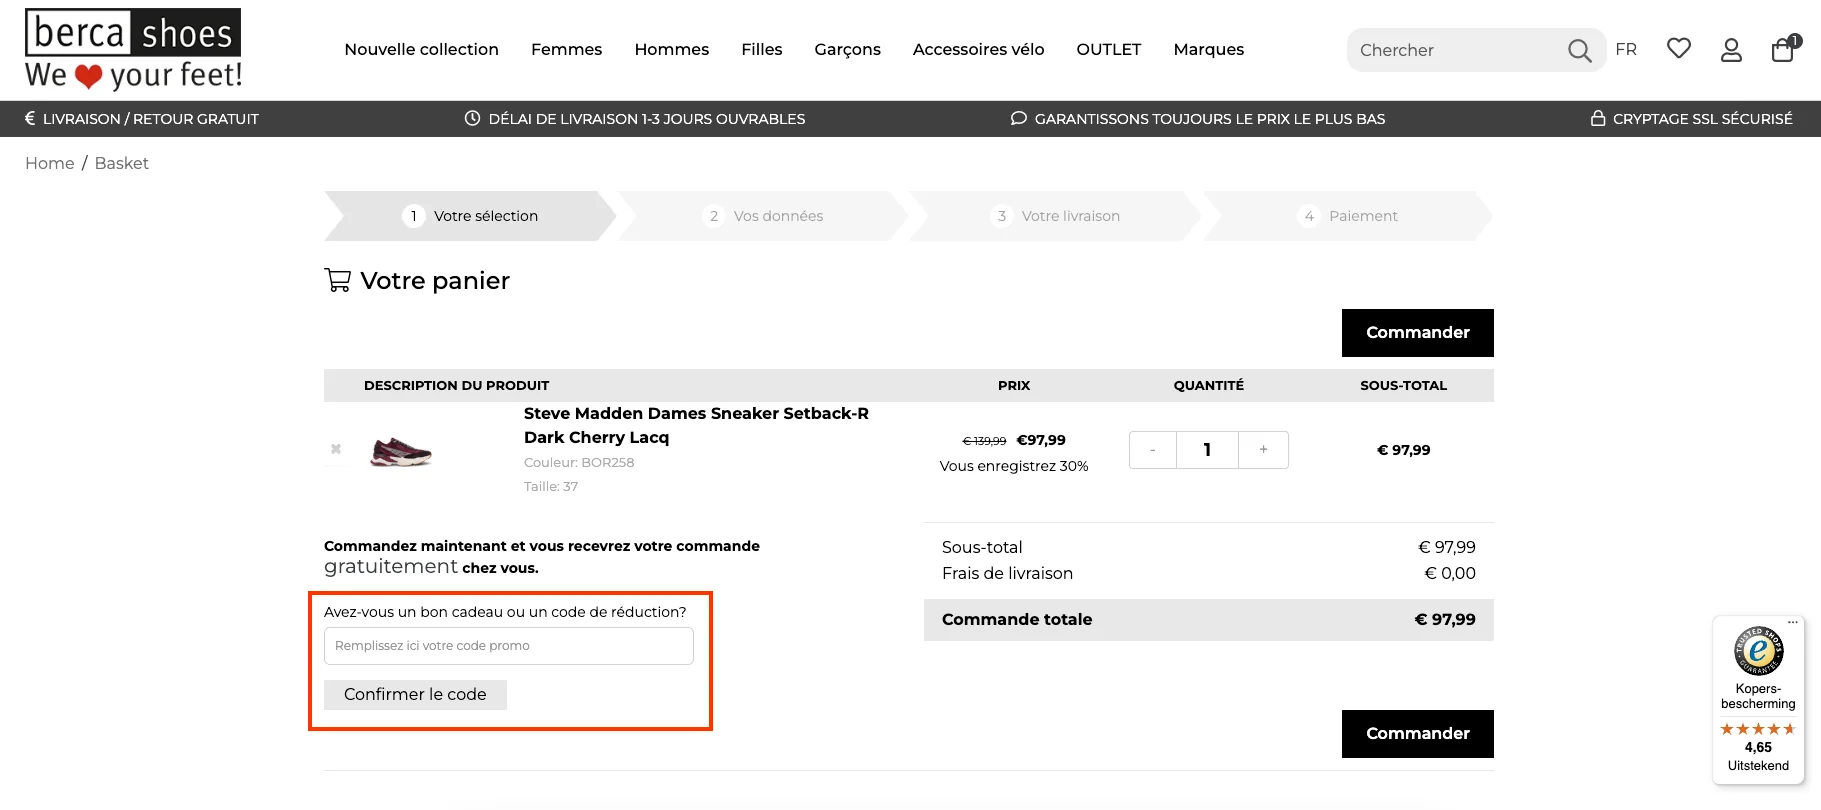Click the Taille: 37 text
Screen dimensions: 1821x810
(x=551, y=487)
